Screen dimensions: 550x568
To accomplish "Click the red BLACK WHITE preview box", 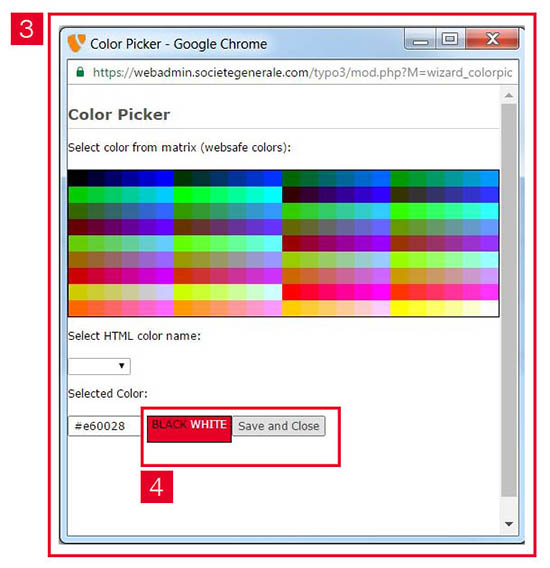I will coord(189,429).
